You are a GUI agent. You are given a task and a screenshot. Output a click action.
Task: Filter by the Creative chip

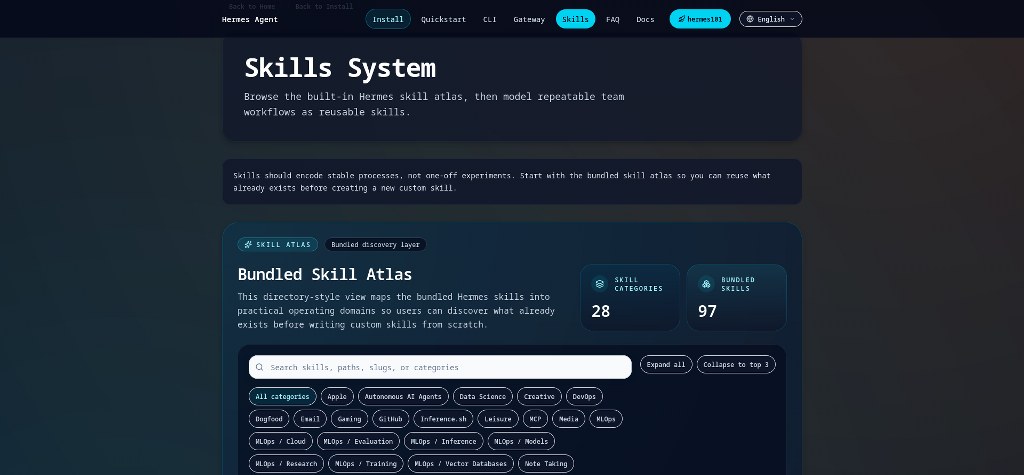pyautogui.click(x=539, y=397)
